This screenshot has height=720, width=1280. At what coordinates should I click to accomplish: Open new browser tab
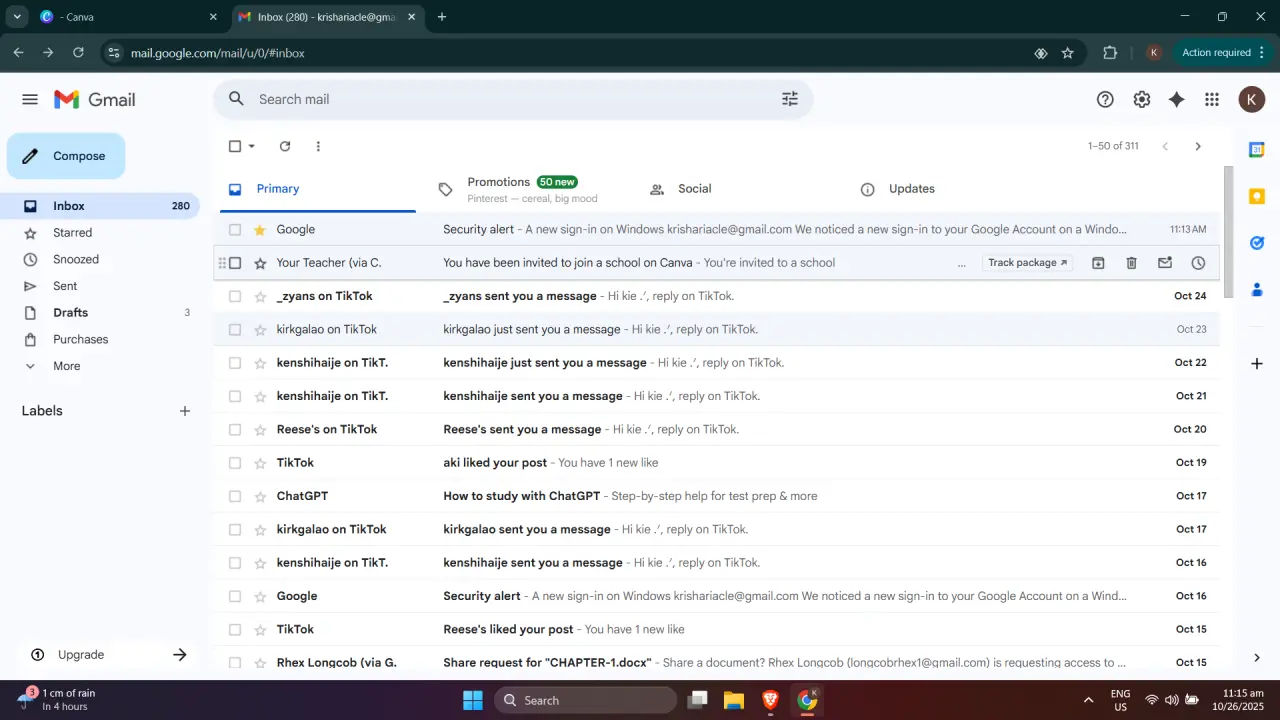tap(442, 17)
